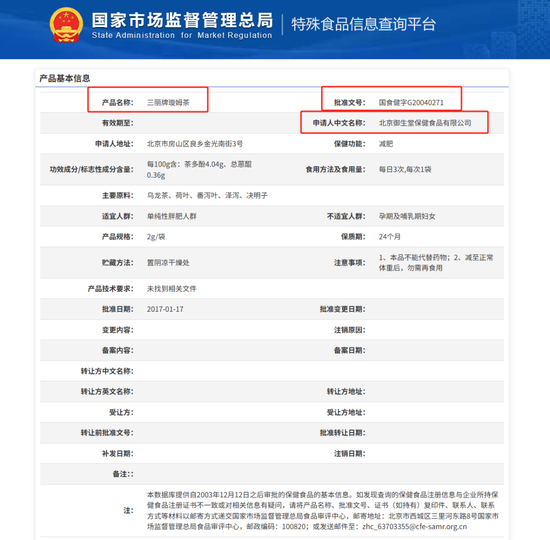Click the 转让方地址 label

346,392
